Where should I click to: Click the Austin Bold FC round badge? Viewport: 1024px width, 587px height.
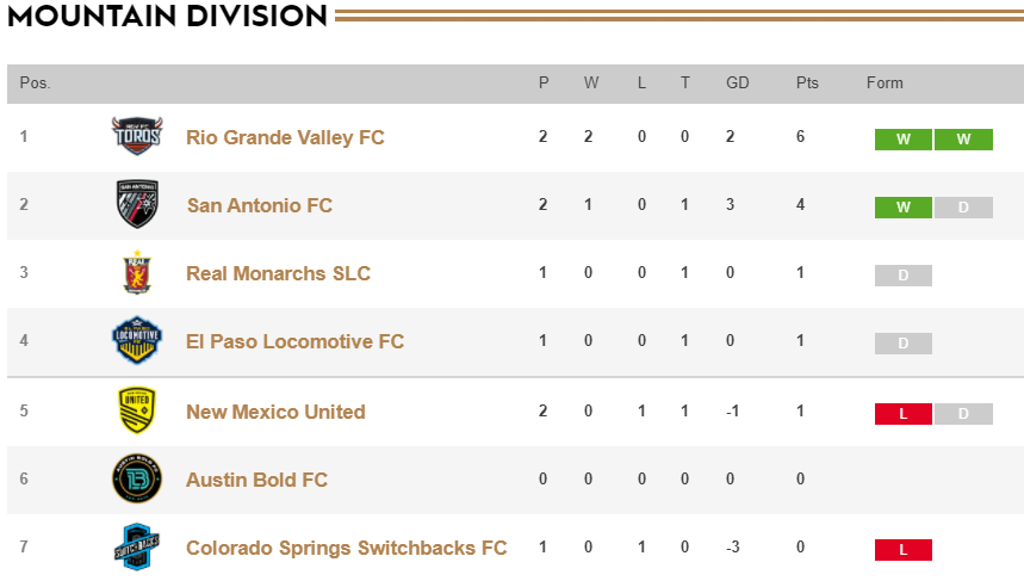137,479
